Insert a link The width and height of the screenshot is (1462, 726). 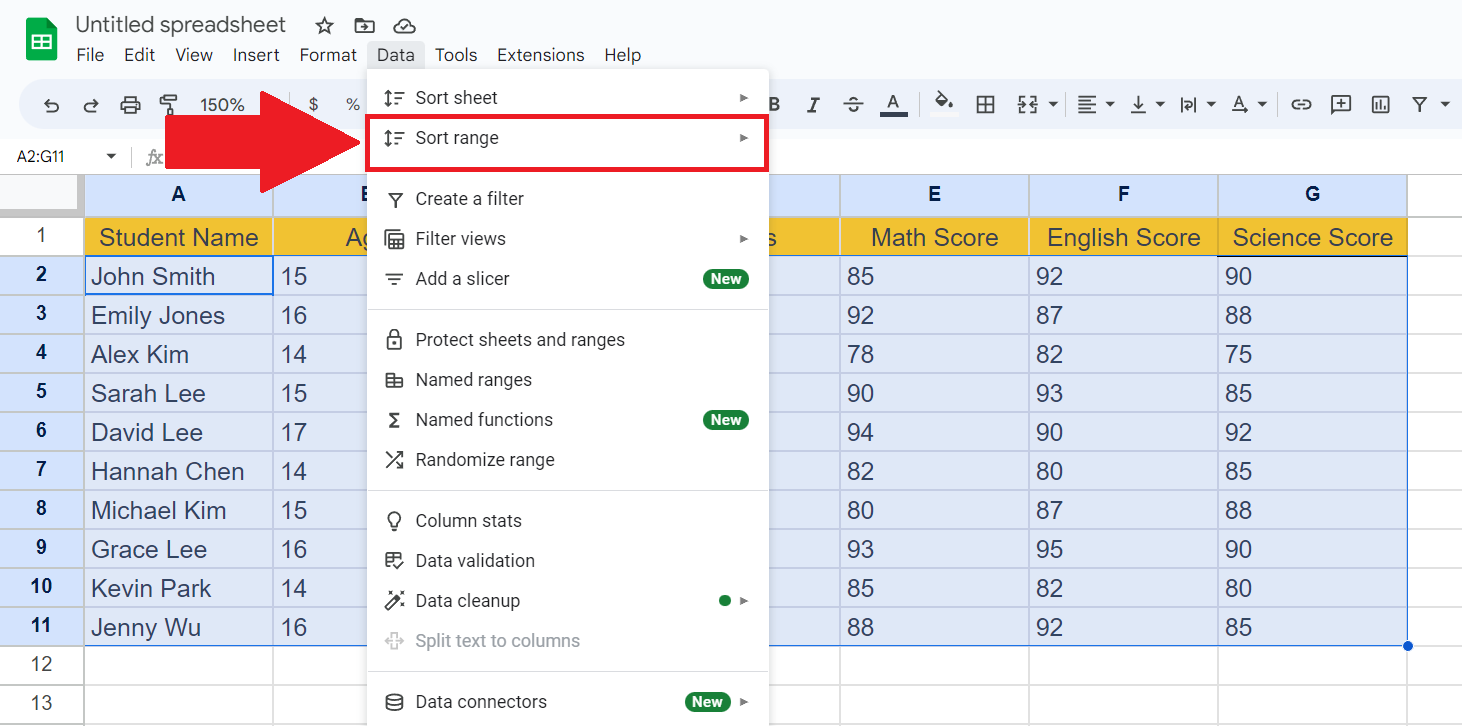coord(1301,104)
